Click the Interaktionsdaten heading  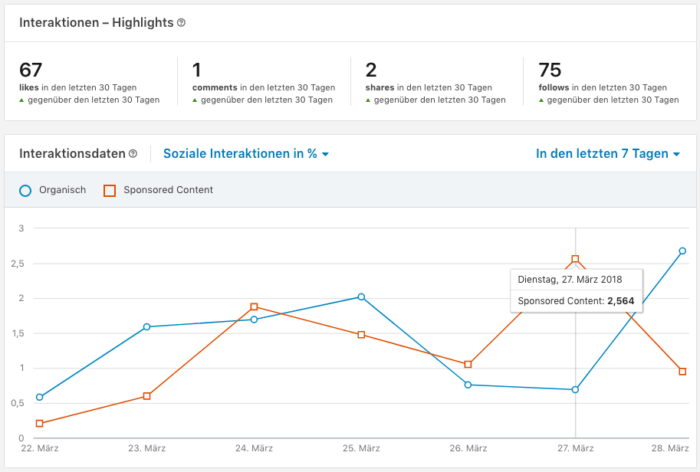click(72, 154)
